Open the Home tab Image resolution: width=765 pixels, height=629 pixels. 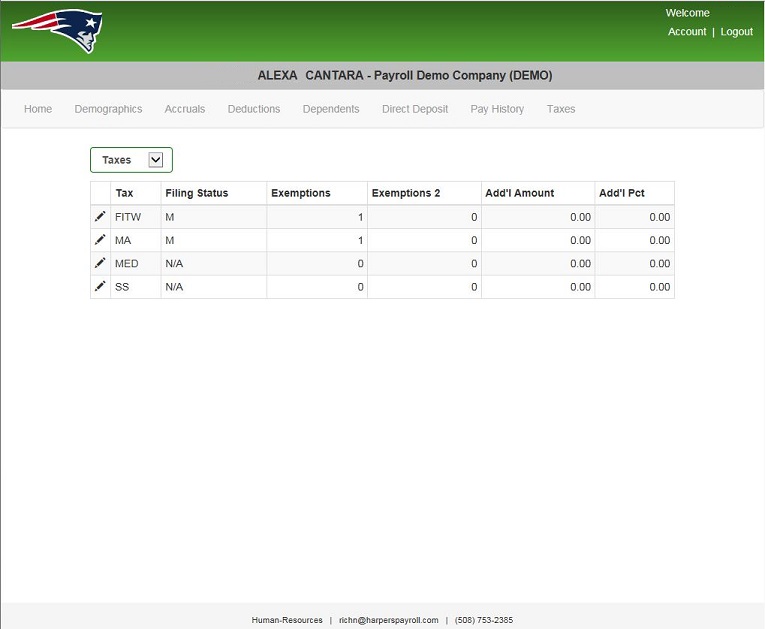click(x=38, y=109)
